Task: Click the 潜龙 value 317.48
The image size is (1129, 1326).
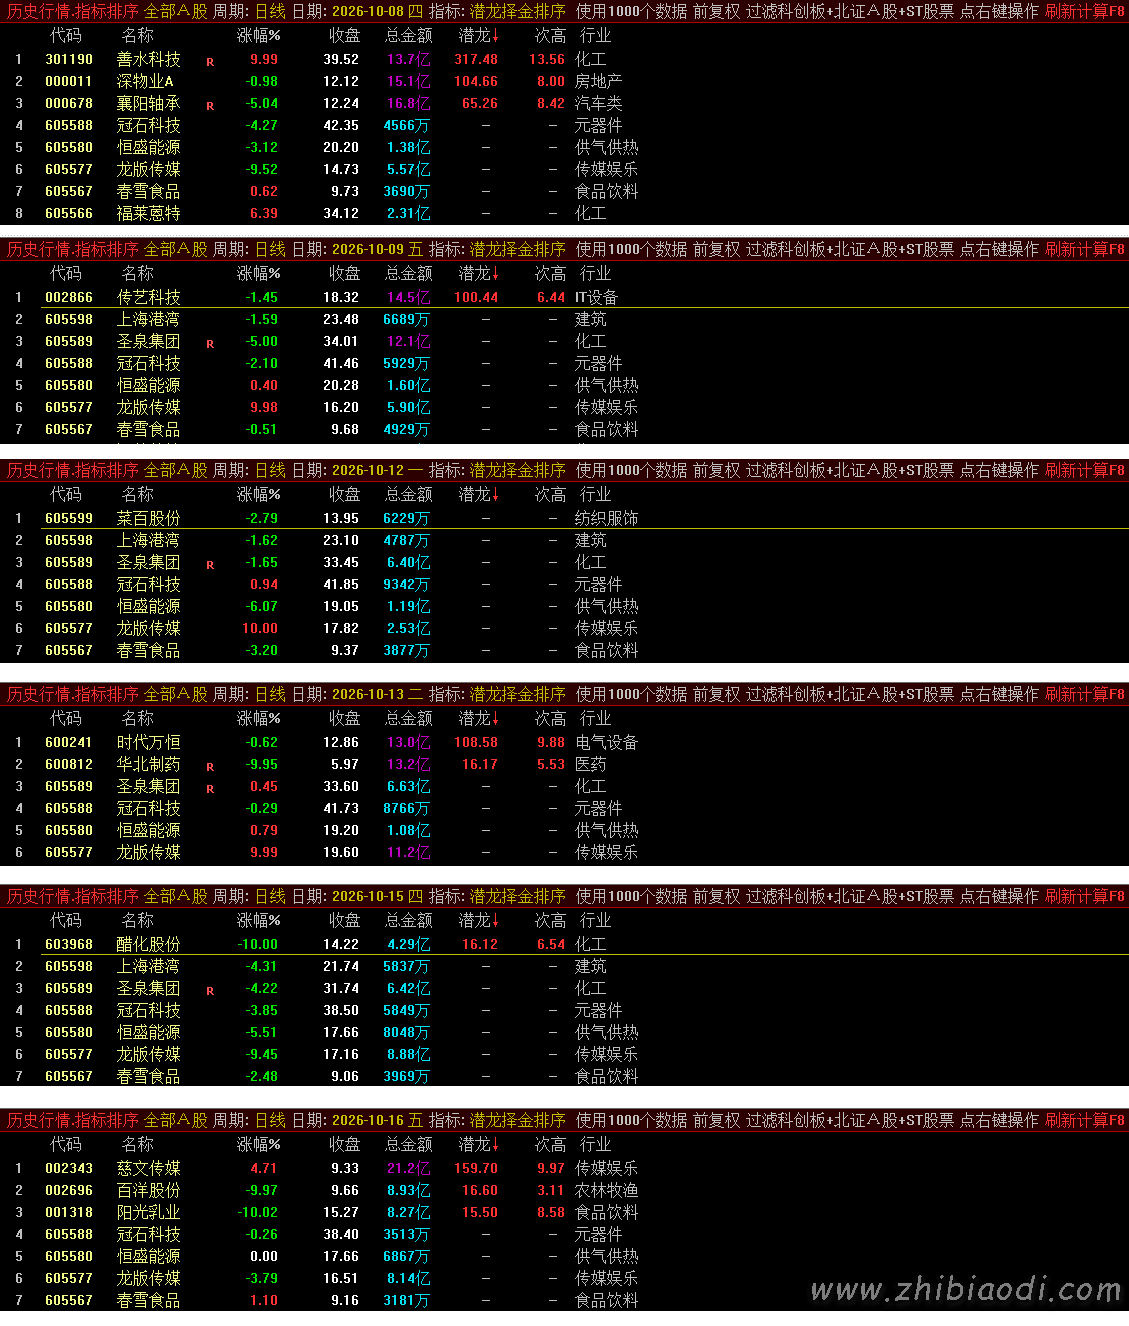Action: [x=476, y=59]
